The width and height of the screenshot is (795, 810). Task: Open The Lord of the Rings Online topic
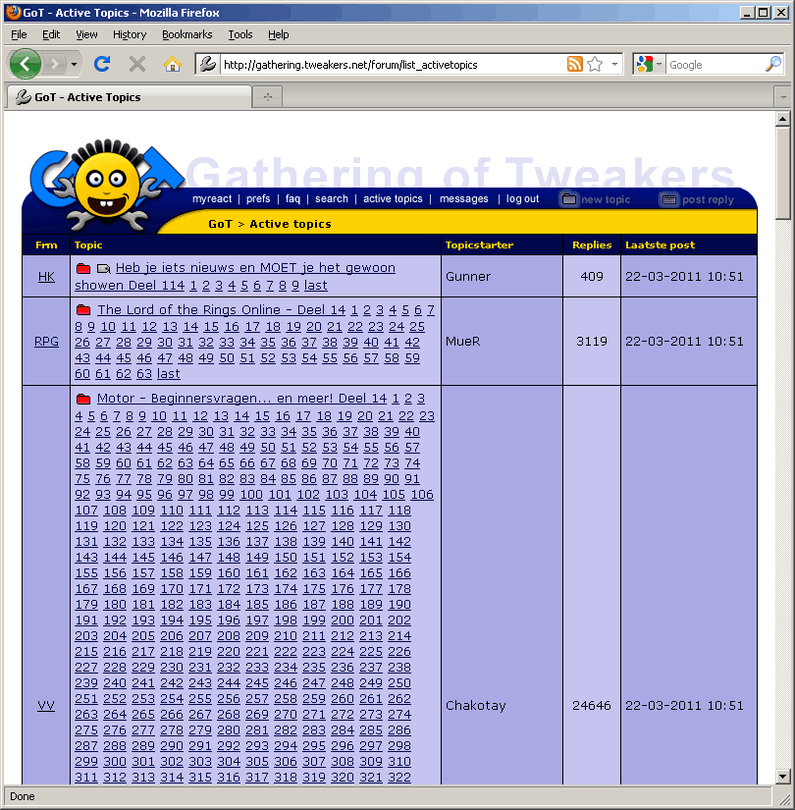click(x=221, y=310)
